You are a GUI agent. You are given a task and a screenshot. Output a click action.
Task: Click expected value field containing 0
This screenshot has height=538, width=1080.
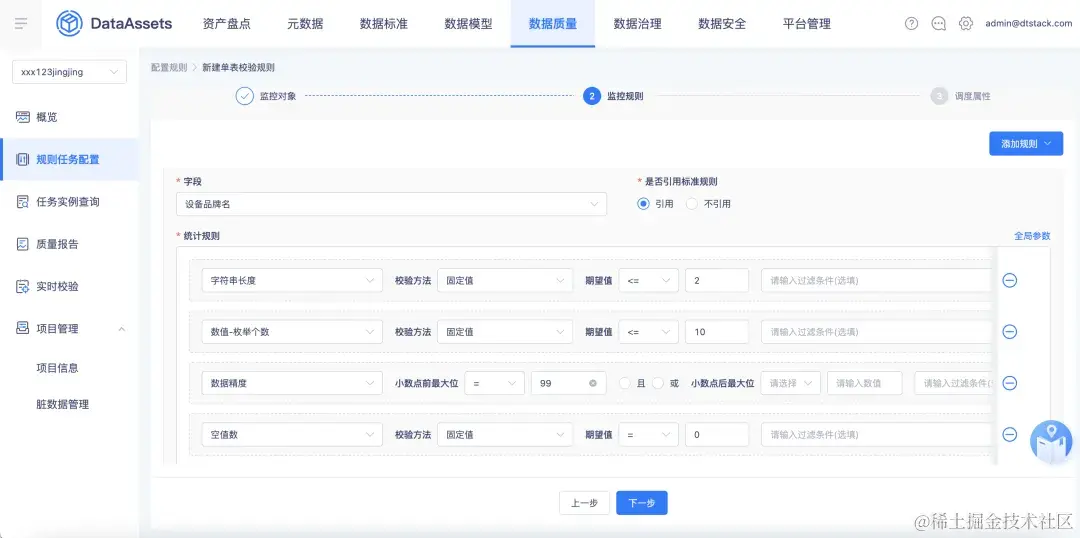click(717, 434)
